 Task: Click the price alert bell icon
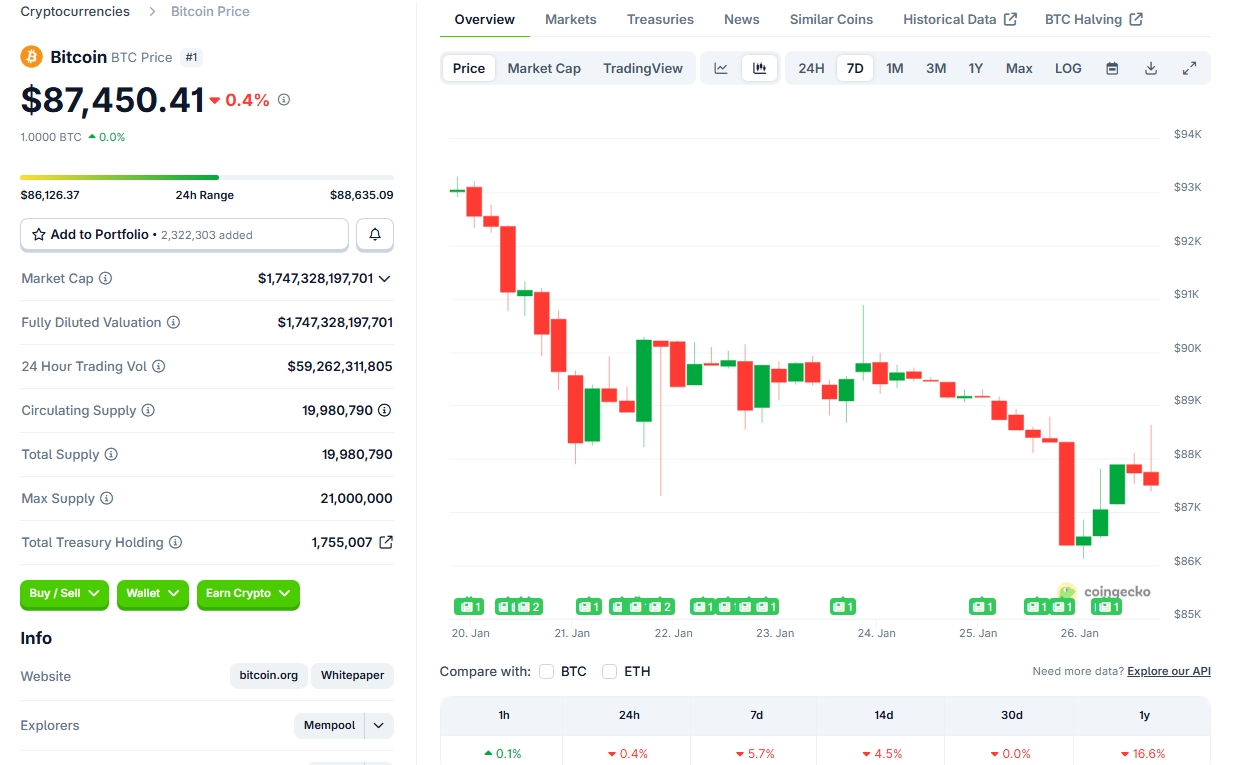[x=375, y=234]
